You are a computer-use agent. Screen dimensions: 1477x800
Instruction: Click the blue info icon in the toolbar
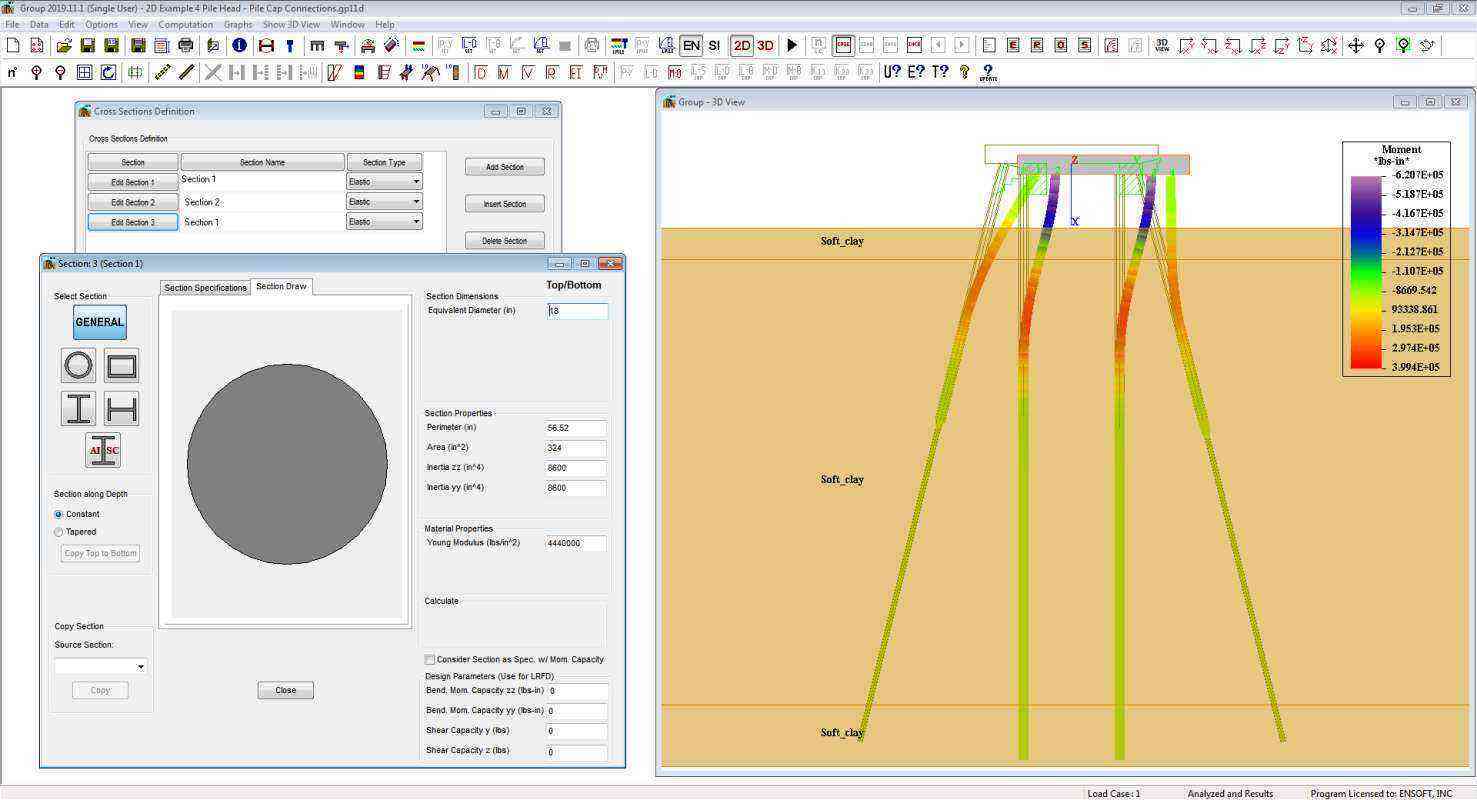click(240, 45)
